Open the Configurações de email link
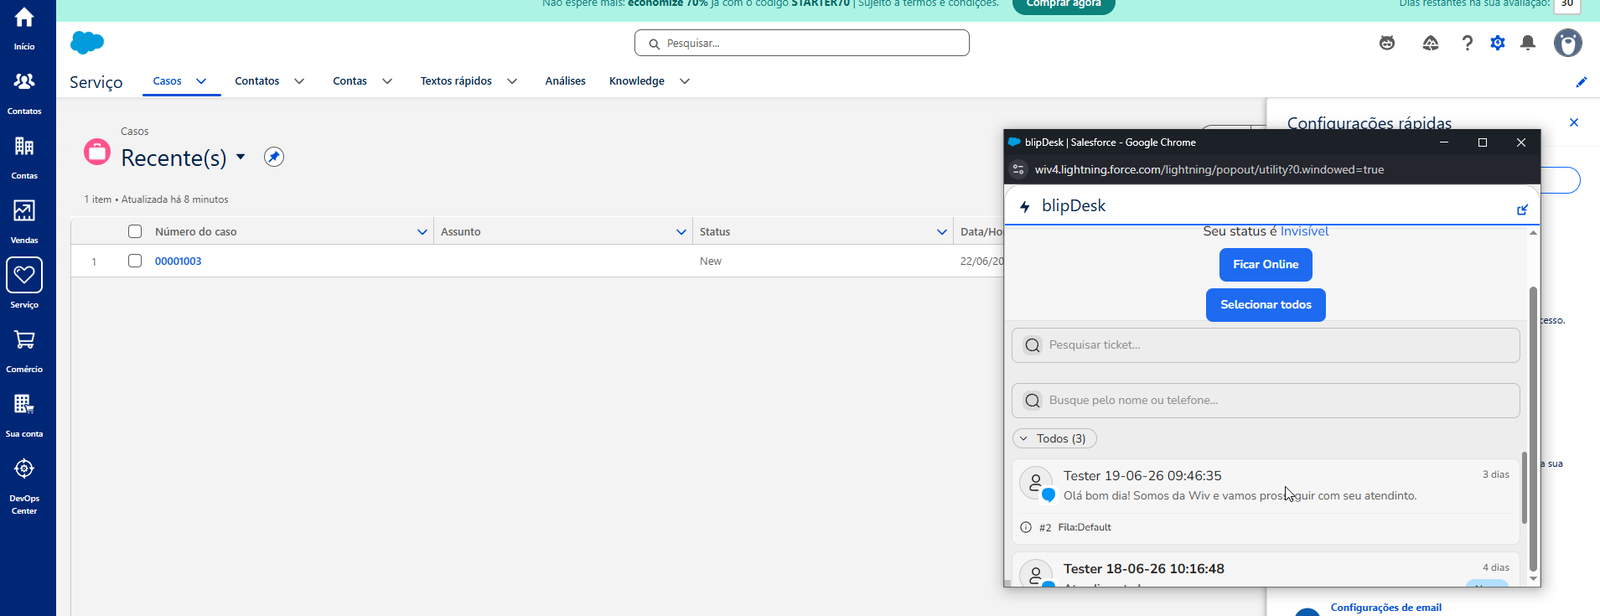Screen dimensions: 1600x616 [1386, 607]
